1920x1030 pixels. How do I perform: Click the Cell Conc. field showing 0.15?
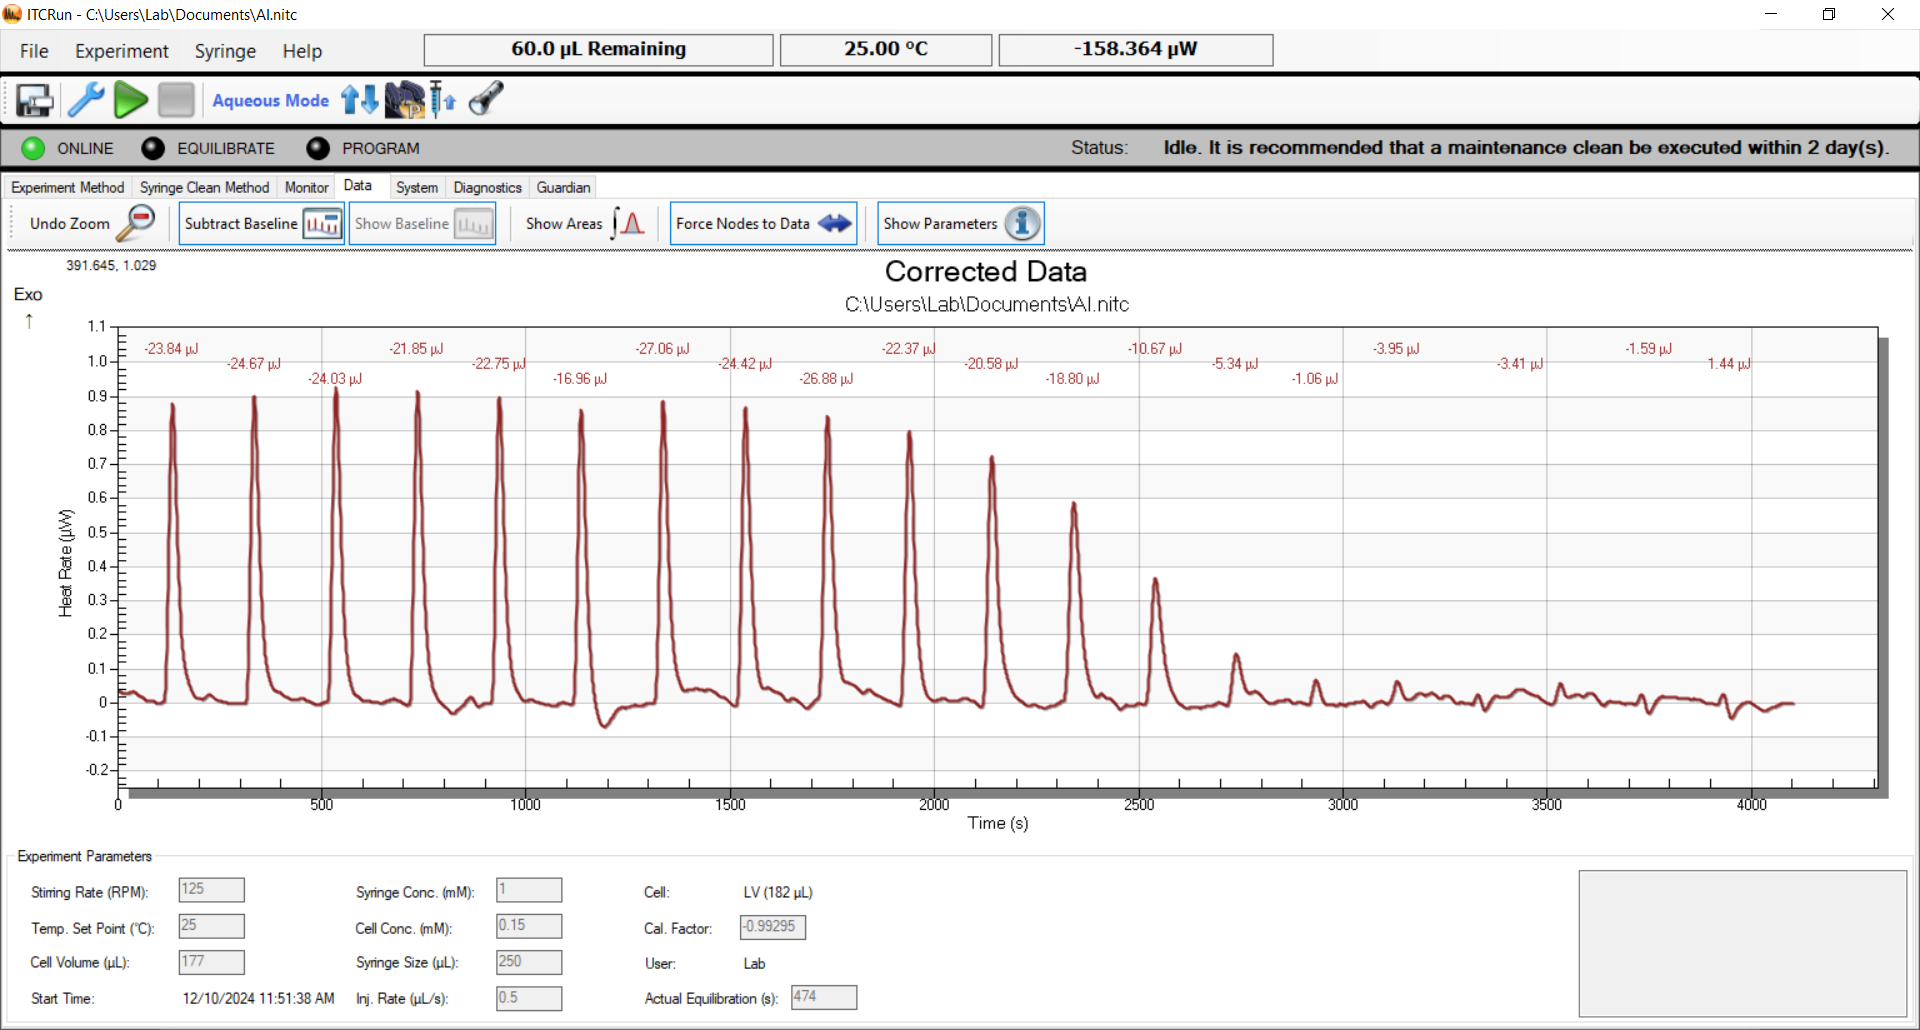pyautogui.click(x=529, y=926)
